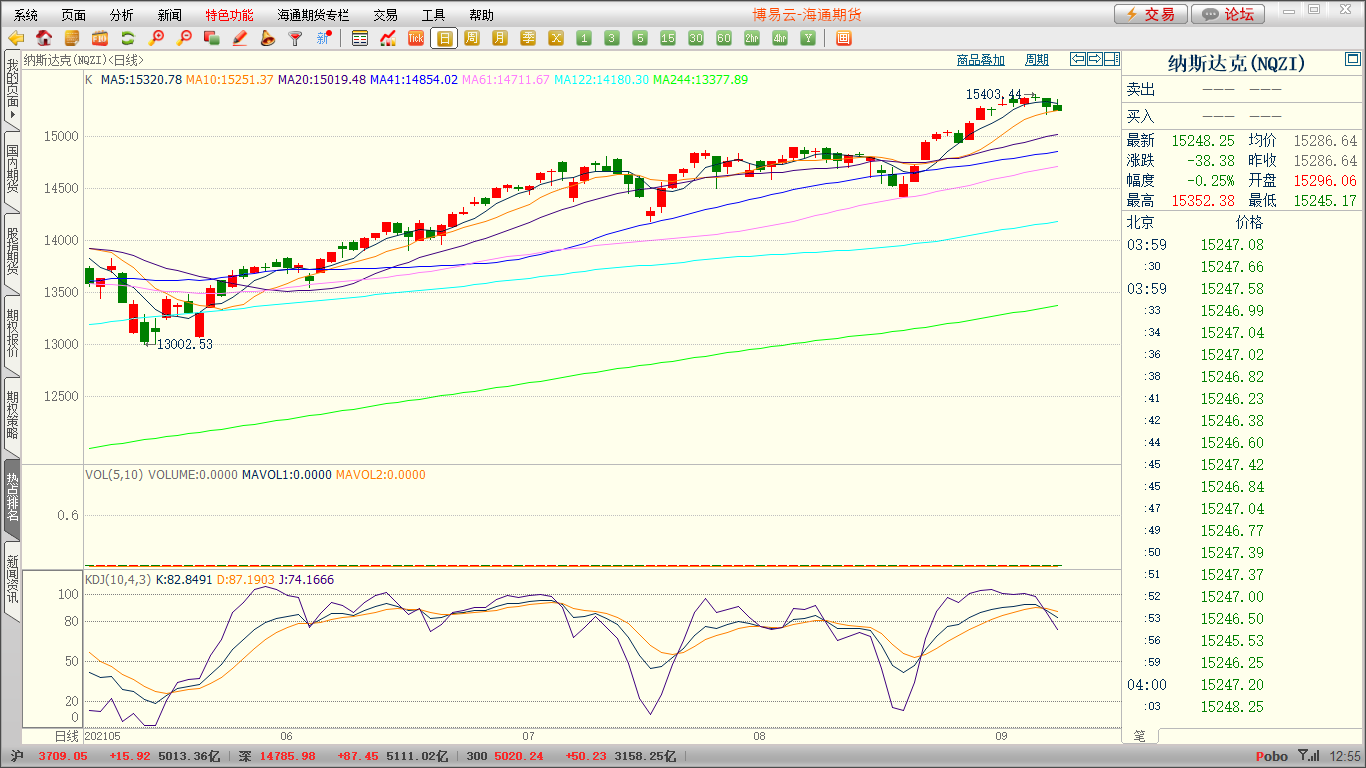Select the 30 minute period
Screen dimensions: 1366x768
pos(696,39)
